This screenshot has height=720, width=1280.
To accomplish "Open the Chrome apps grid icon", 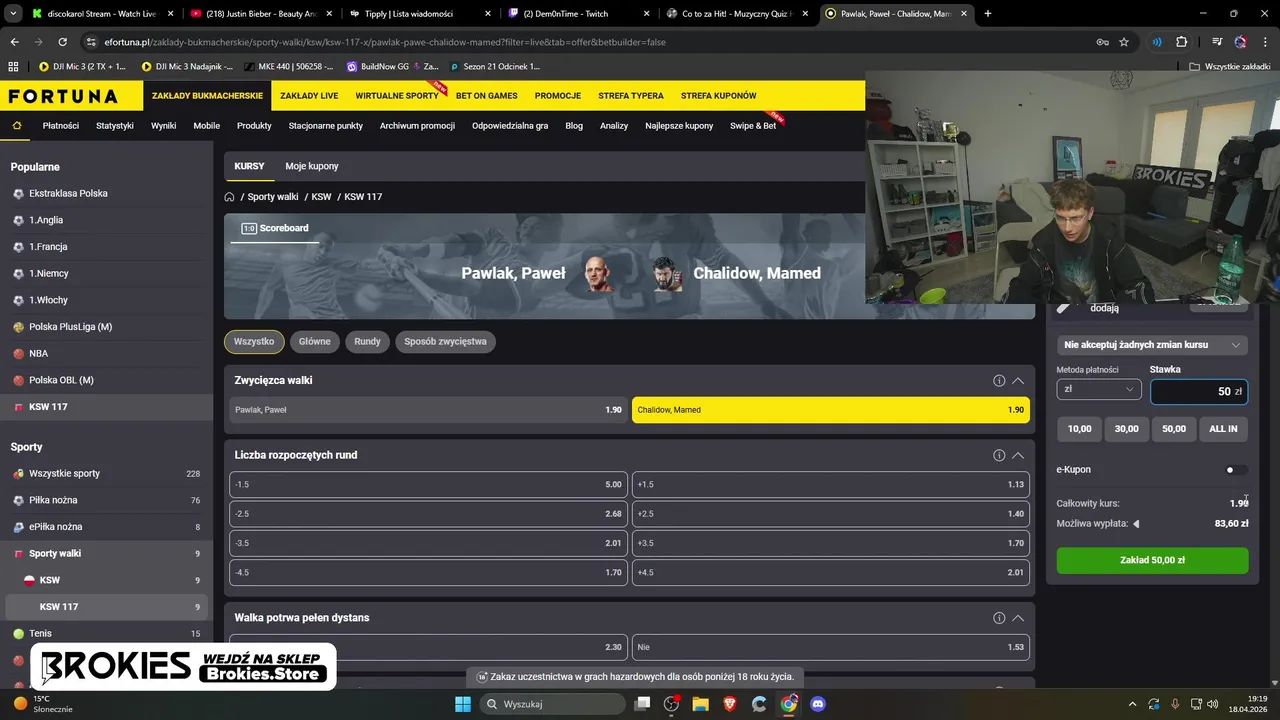I will coord(13,67).
